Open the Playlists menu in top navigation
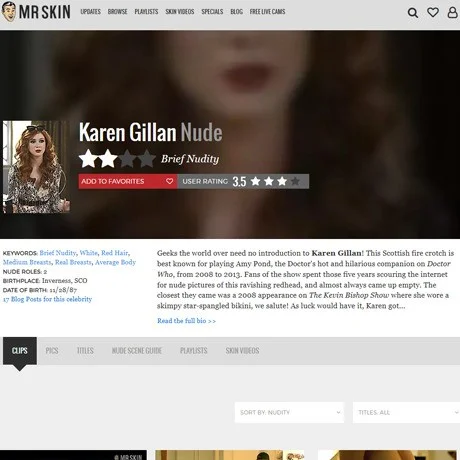The image size is (460, 460). 146,12
